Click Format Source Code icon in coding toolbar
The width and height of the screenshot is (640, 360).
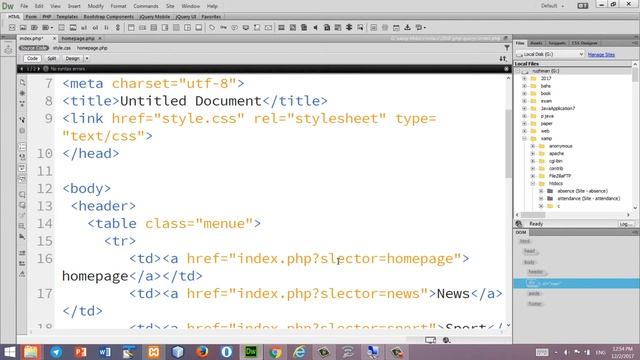coord(22,273)
